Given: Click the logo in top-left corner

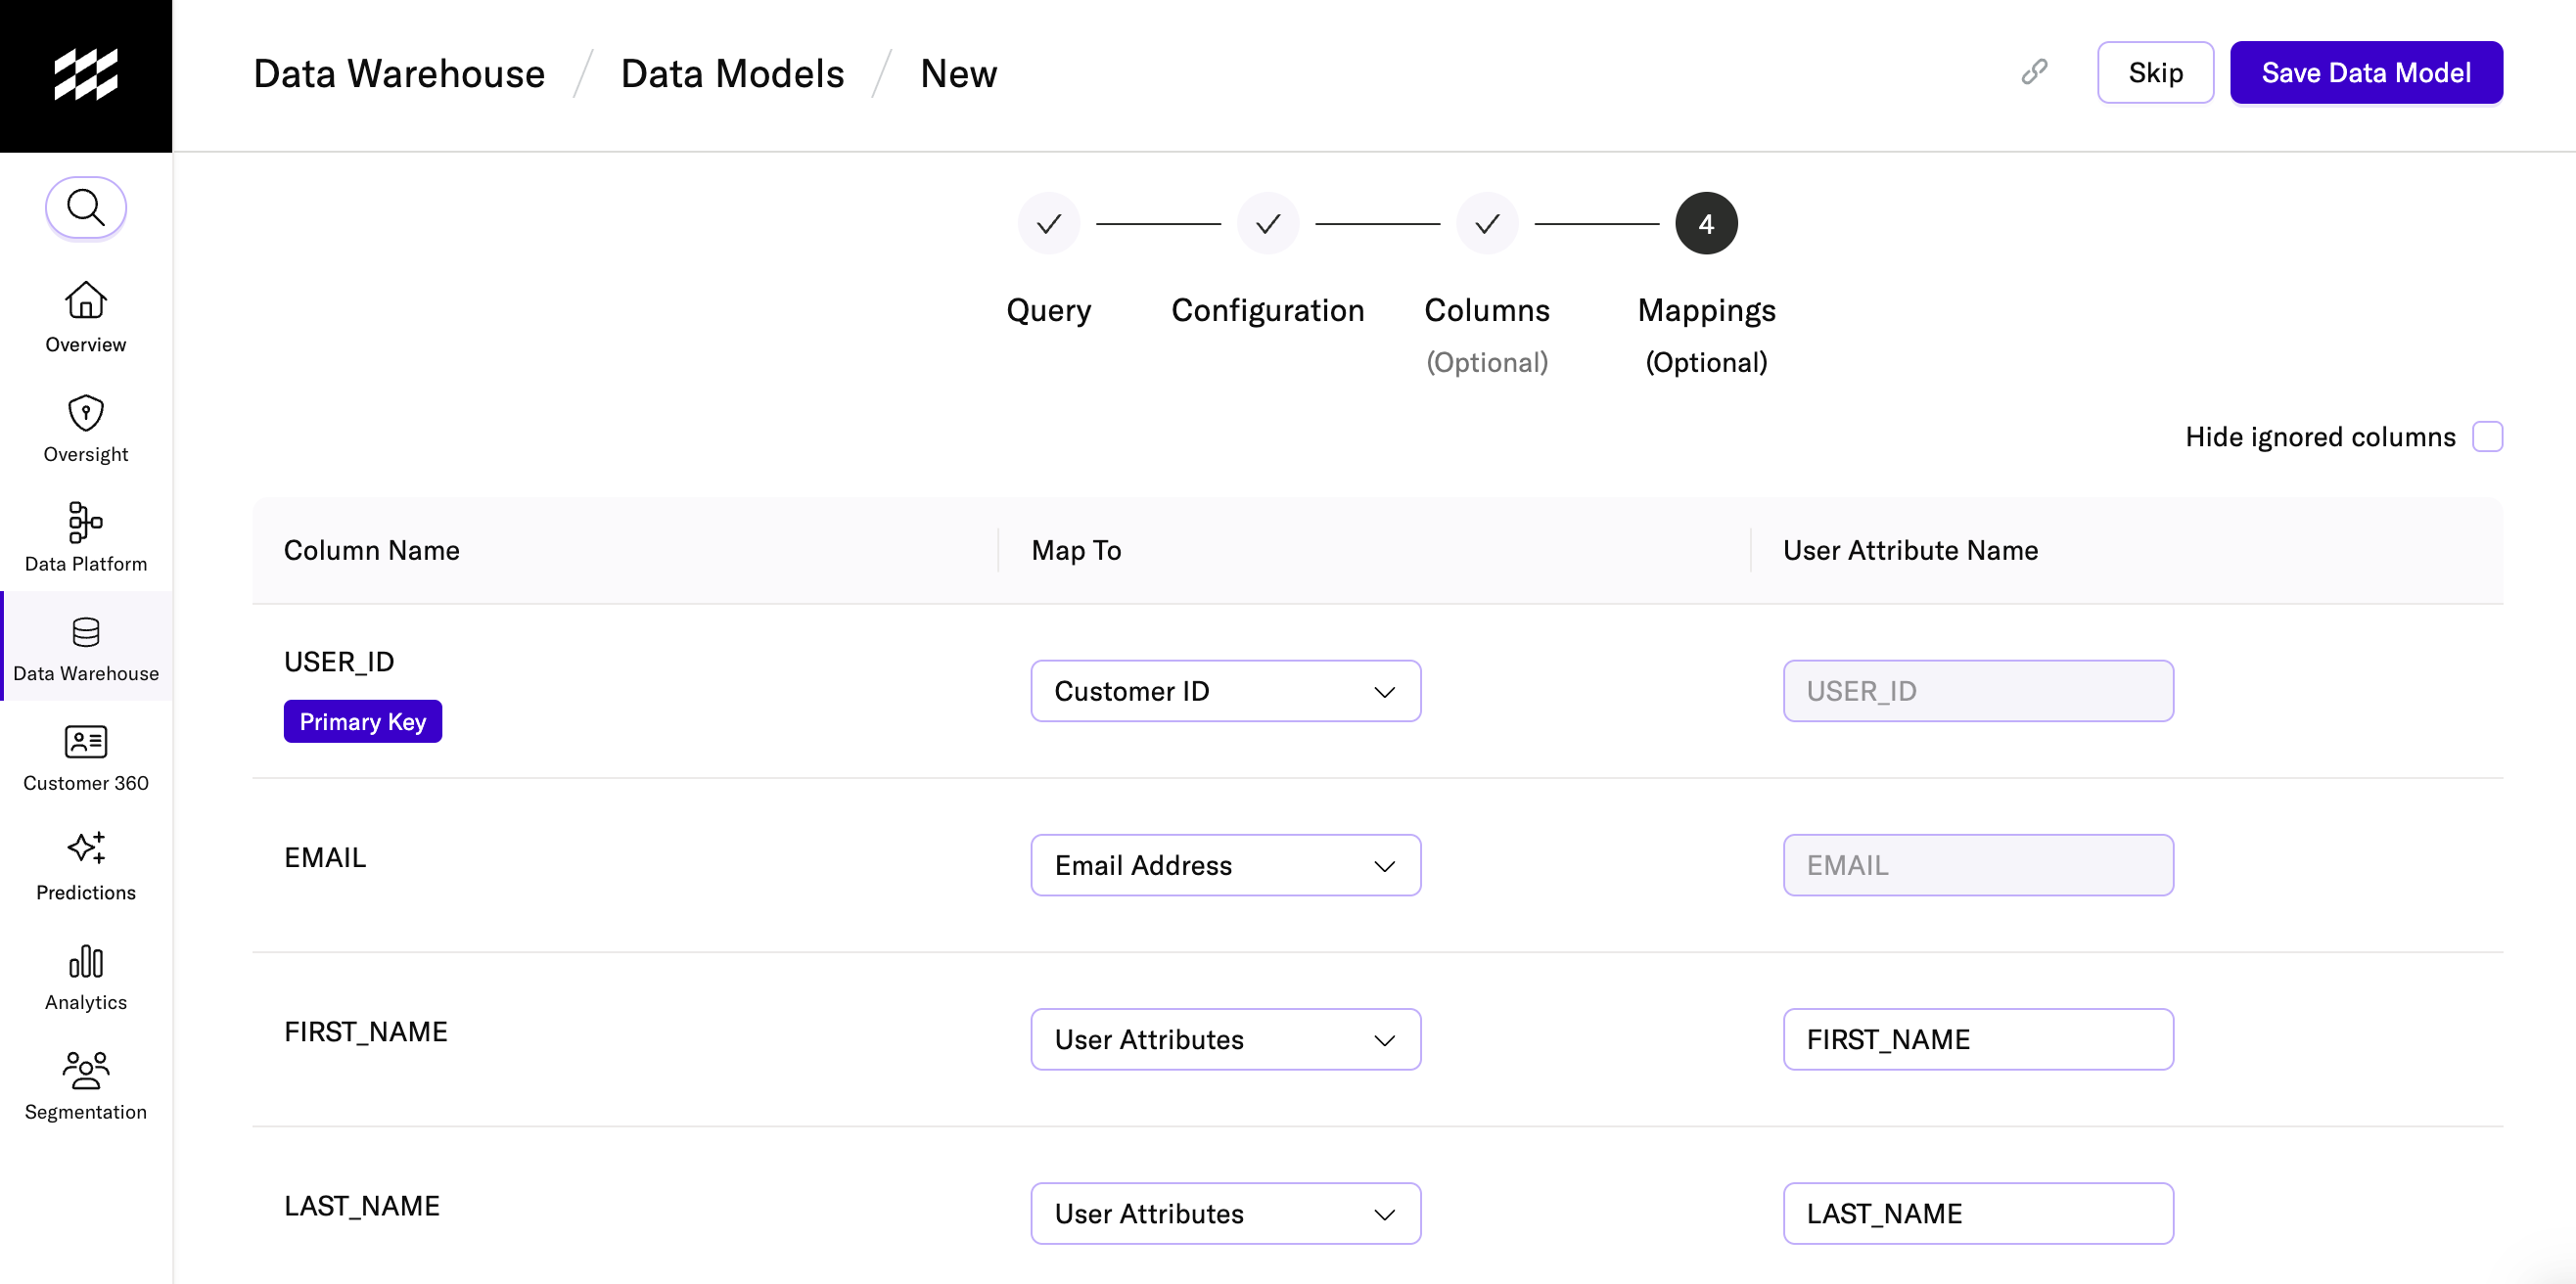Looking at the screenshot, I should 86,75.
